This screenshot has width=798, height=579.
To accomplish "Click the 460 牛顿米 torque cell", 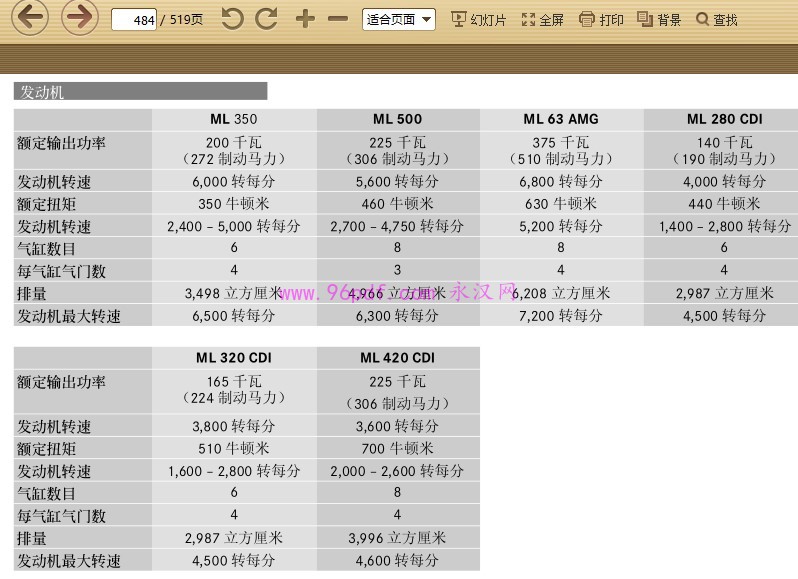I will (x=397, y=204).
